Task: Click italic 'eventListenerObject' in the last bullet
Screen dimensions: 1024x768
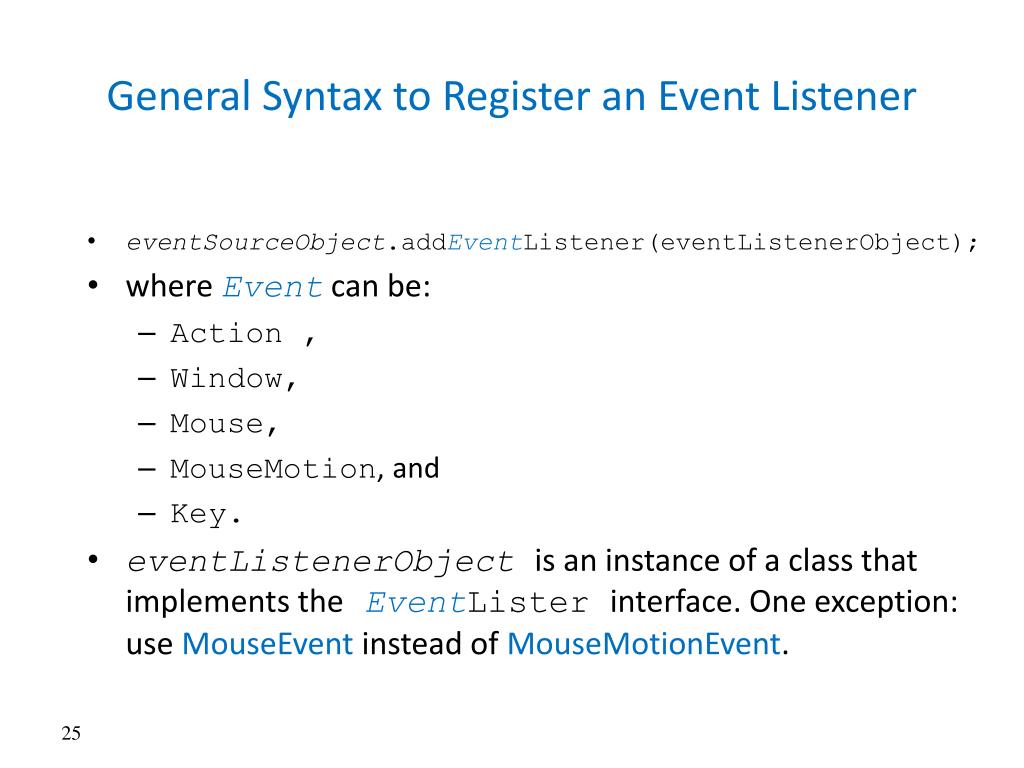Action: click(320, 561)
